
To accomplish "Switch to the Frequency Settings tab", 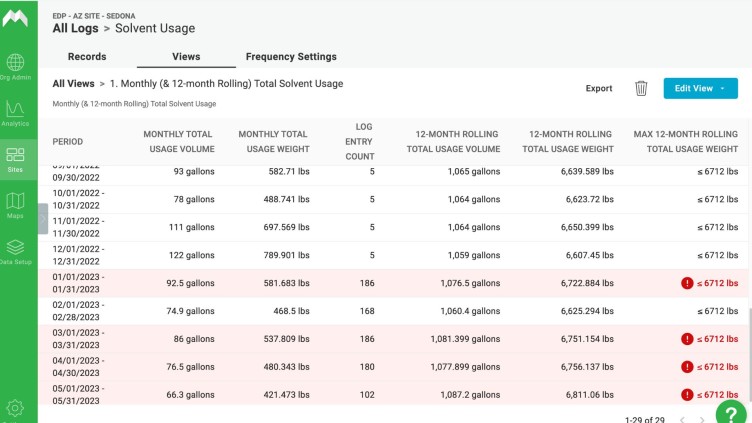I will (x=291, y=57).
